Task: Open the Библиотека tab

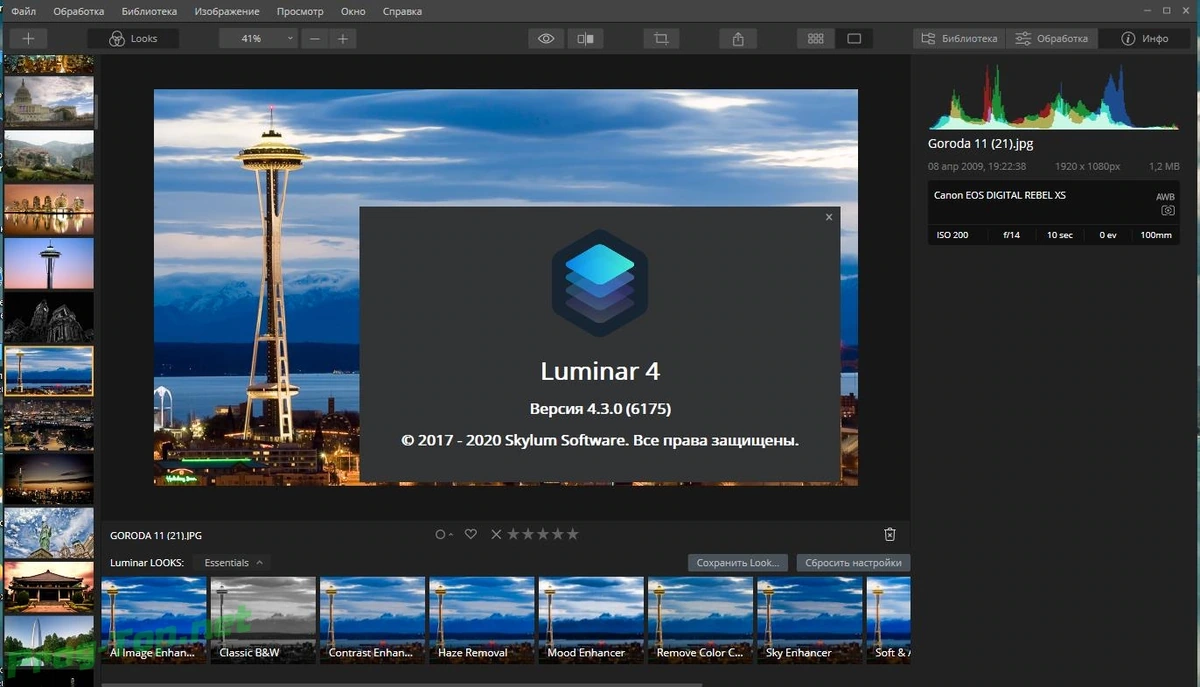Action: (959, 38)
